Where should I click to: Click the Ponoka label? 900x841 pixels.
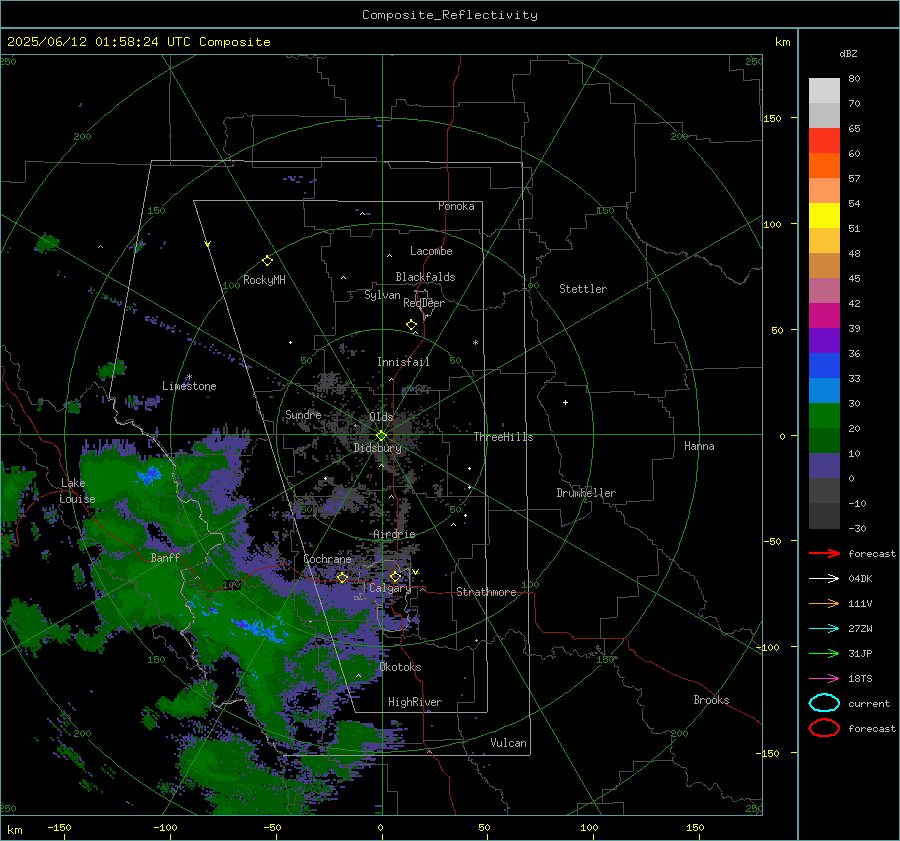tap(456, 206)
